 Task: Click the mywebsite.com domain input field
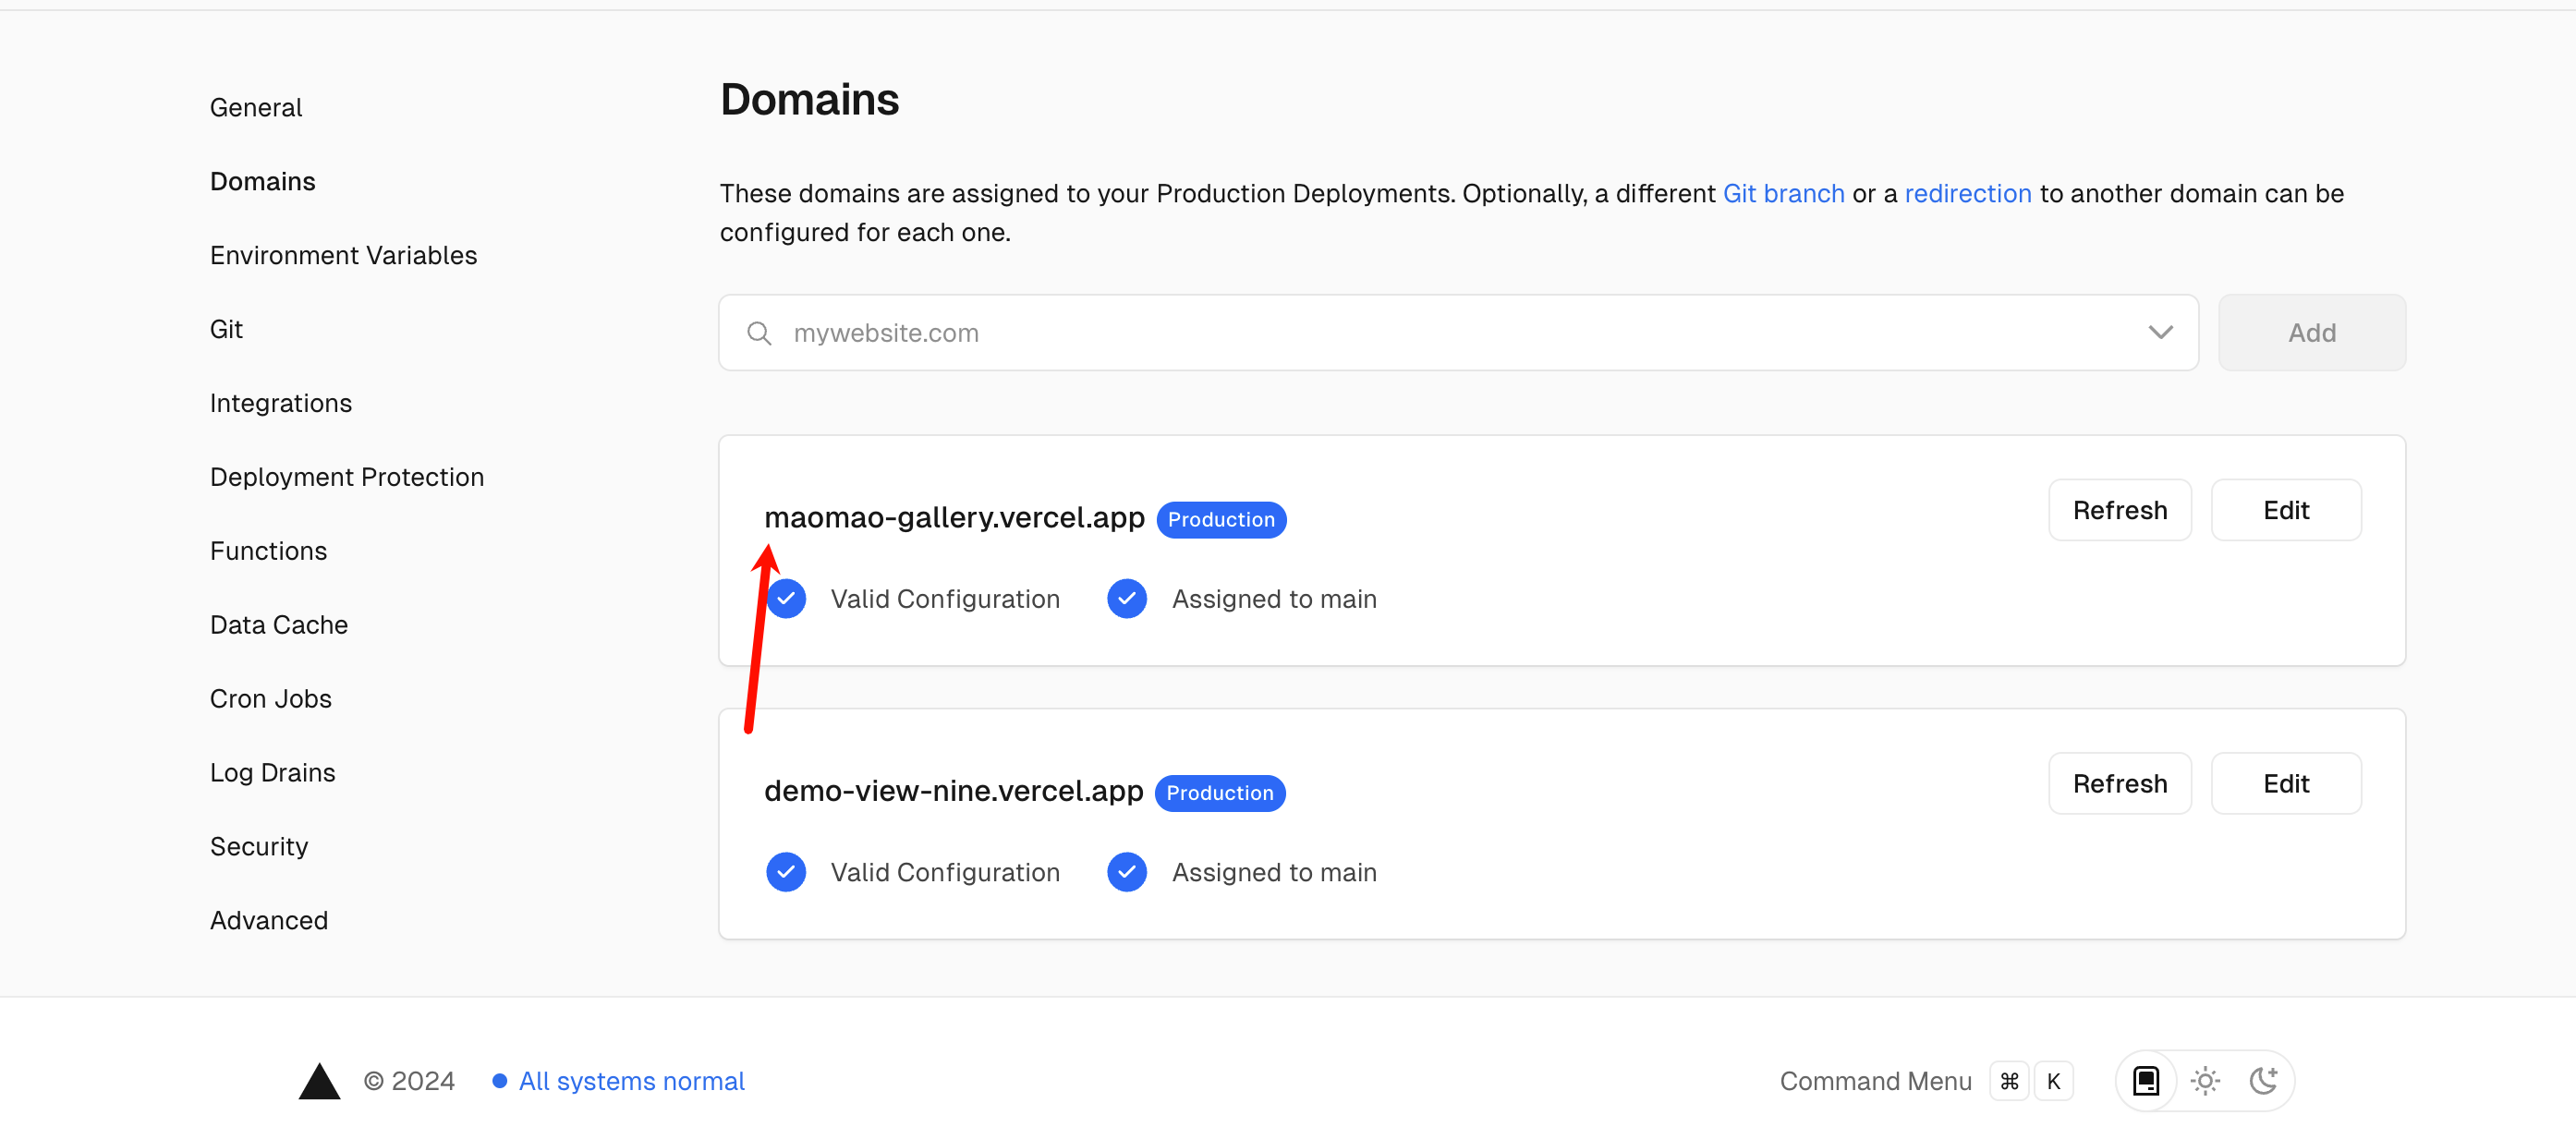pos(1458,333)
